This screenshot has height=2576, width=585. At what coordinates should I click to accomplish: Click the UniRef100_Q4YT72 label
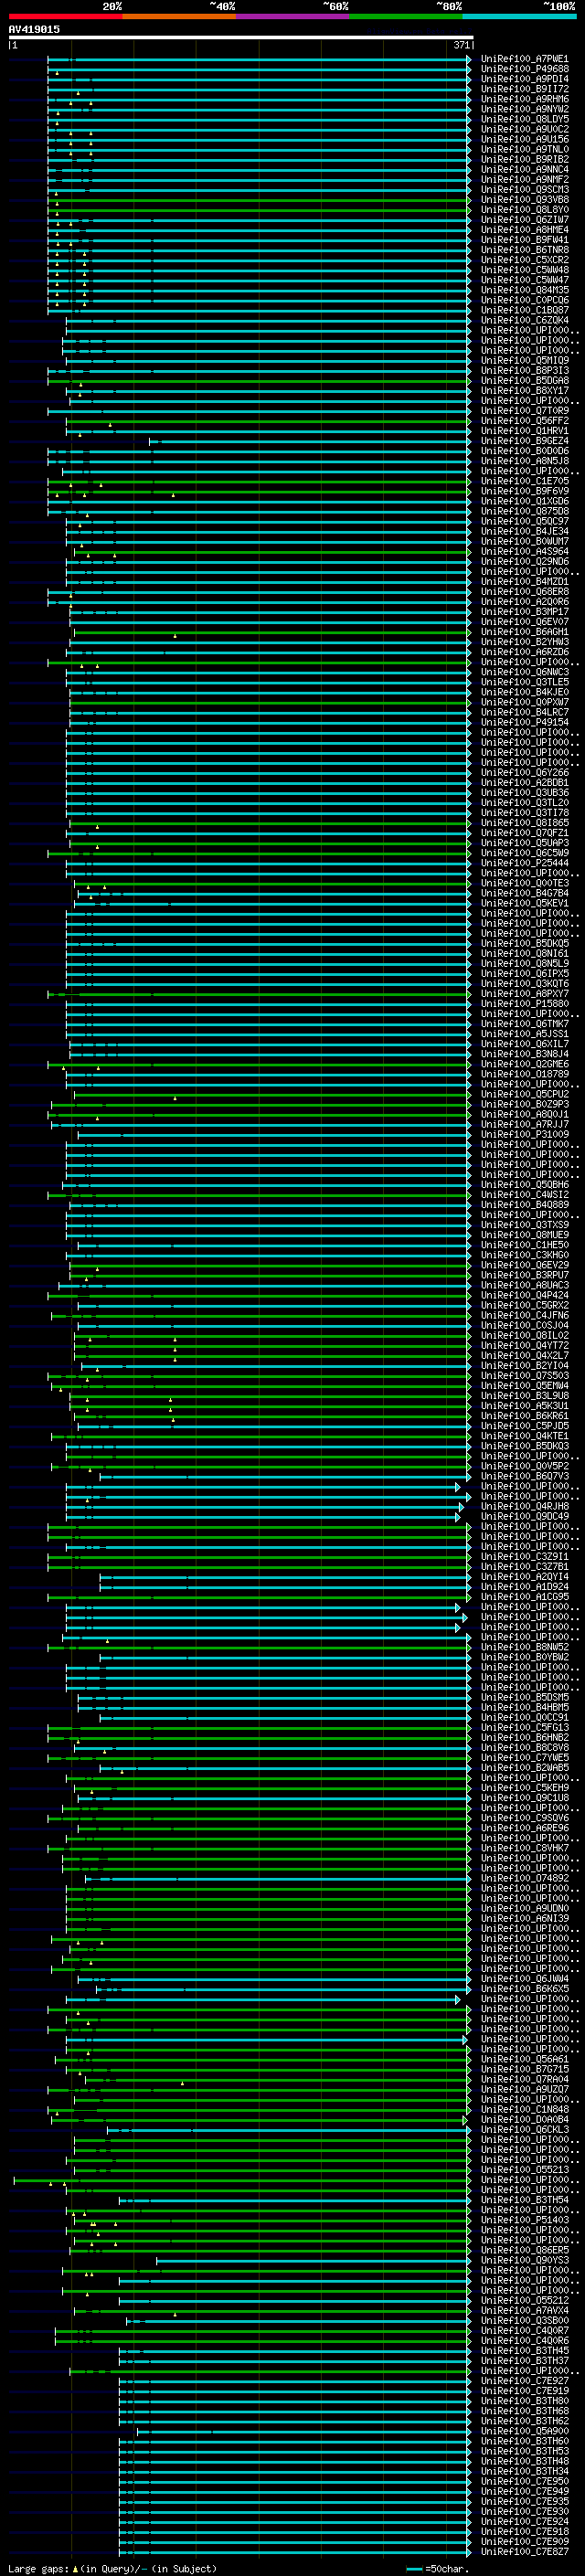(x=524, y=1345)
